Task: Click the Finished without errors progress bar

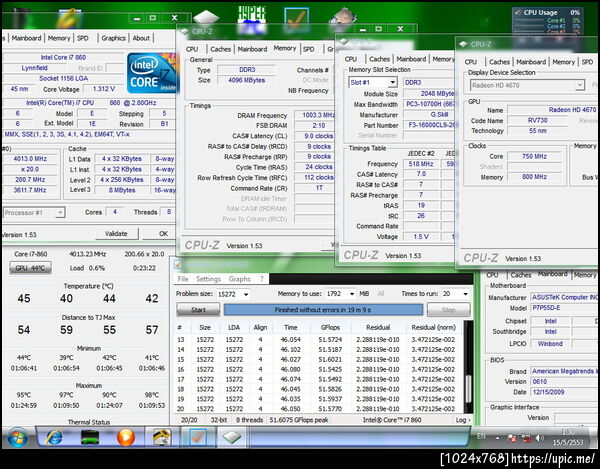Action: pos(323,310)
